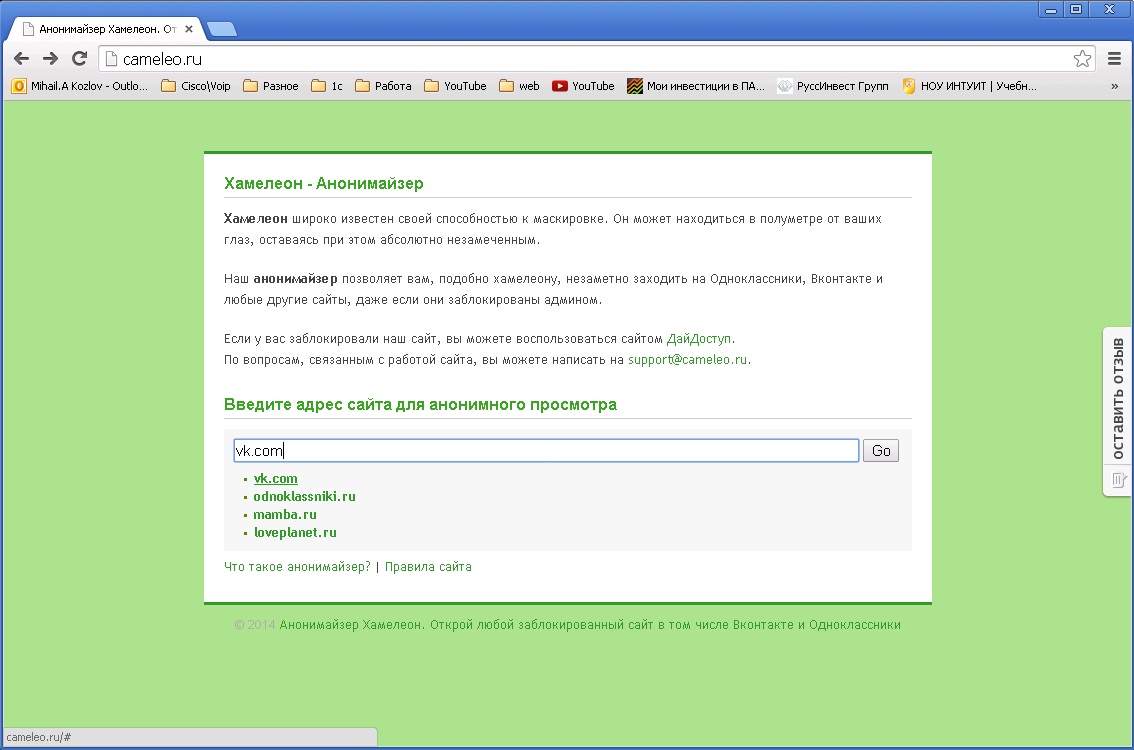Bookmark this page with the star icon
The width and height of the screenshot is (1134, 750).
click(x=1082, y=59)
